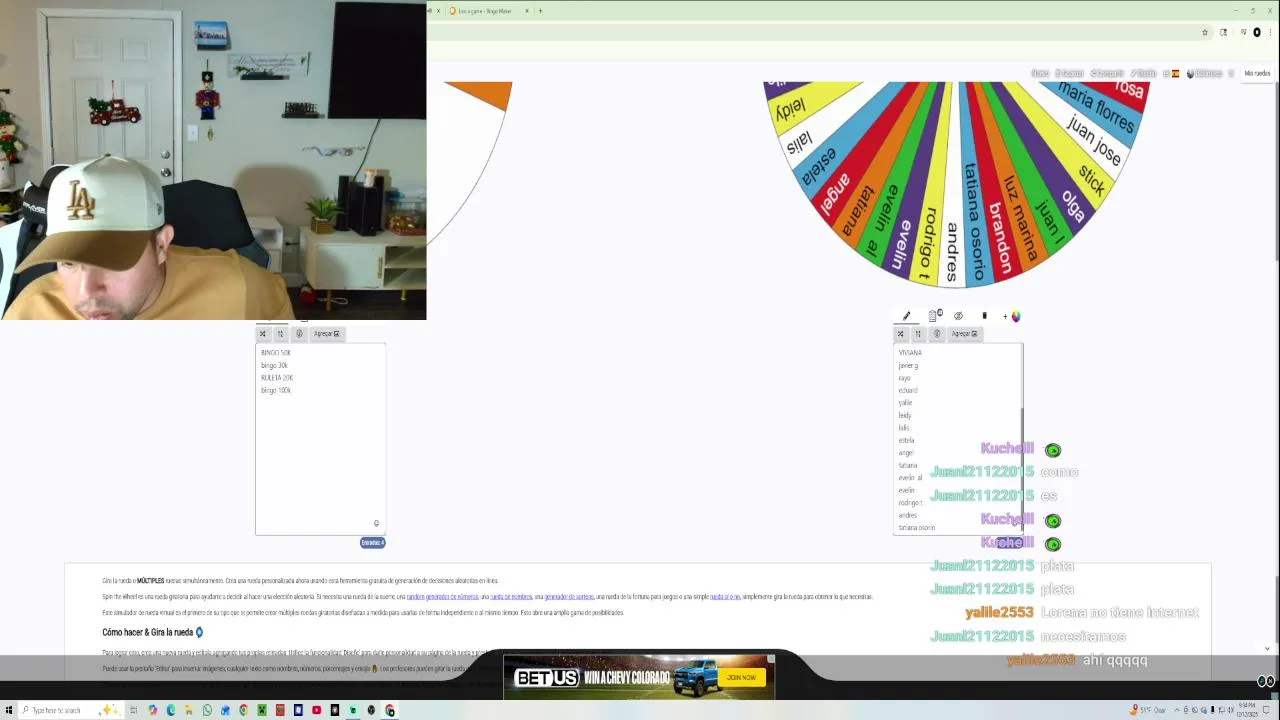This screenshot has height=720, width=1280.
Task: Open the Windows Start menu
Action: pos(9,710)
